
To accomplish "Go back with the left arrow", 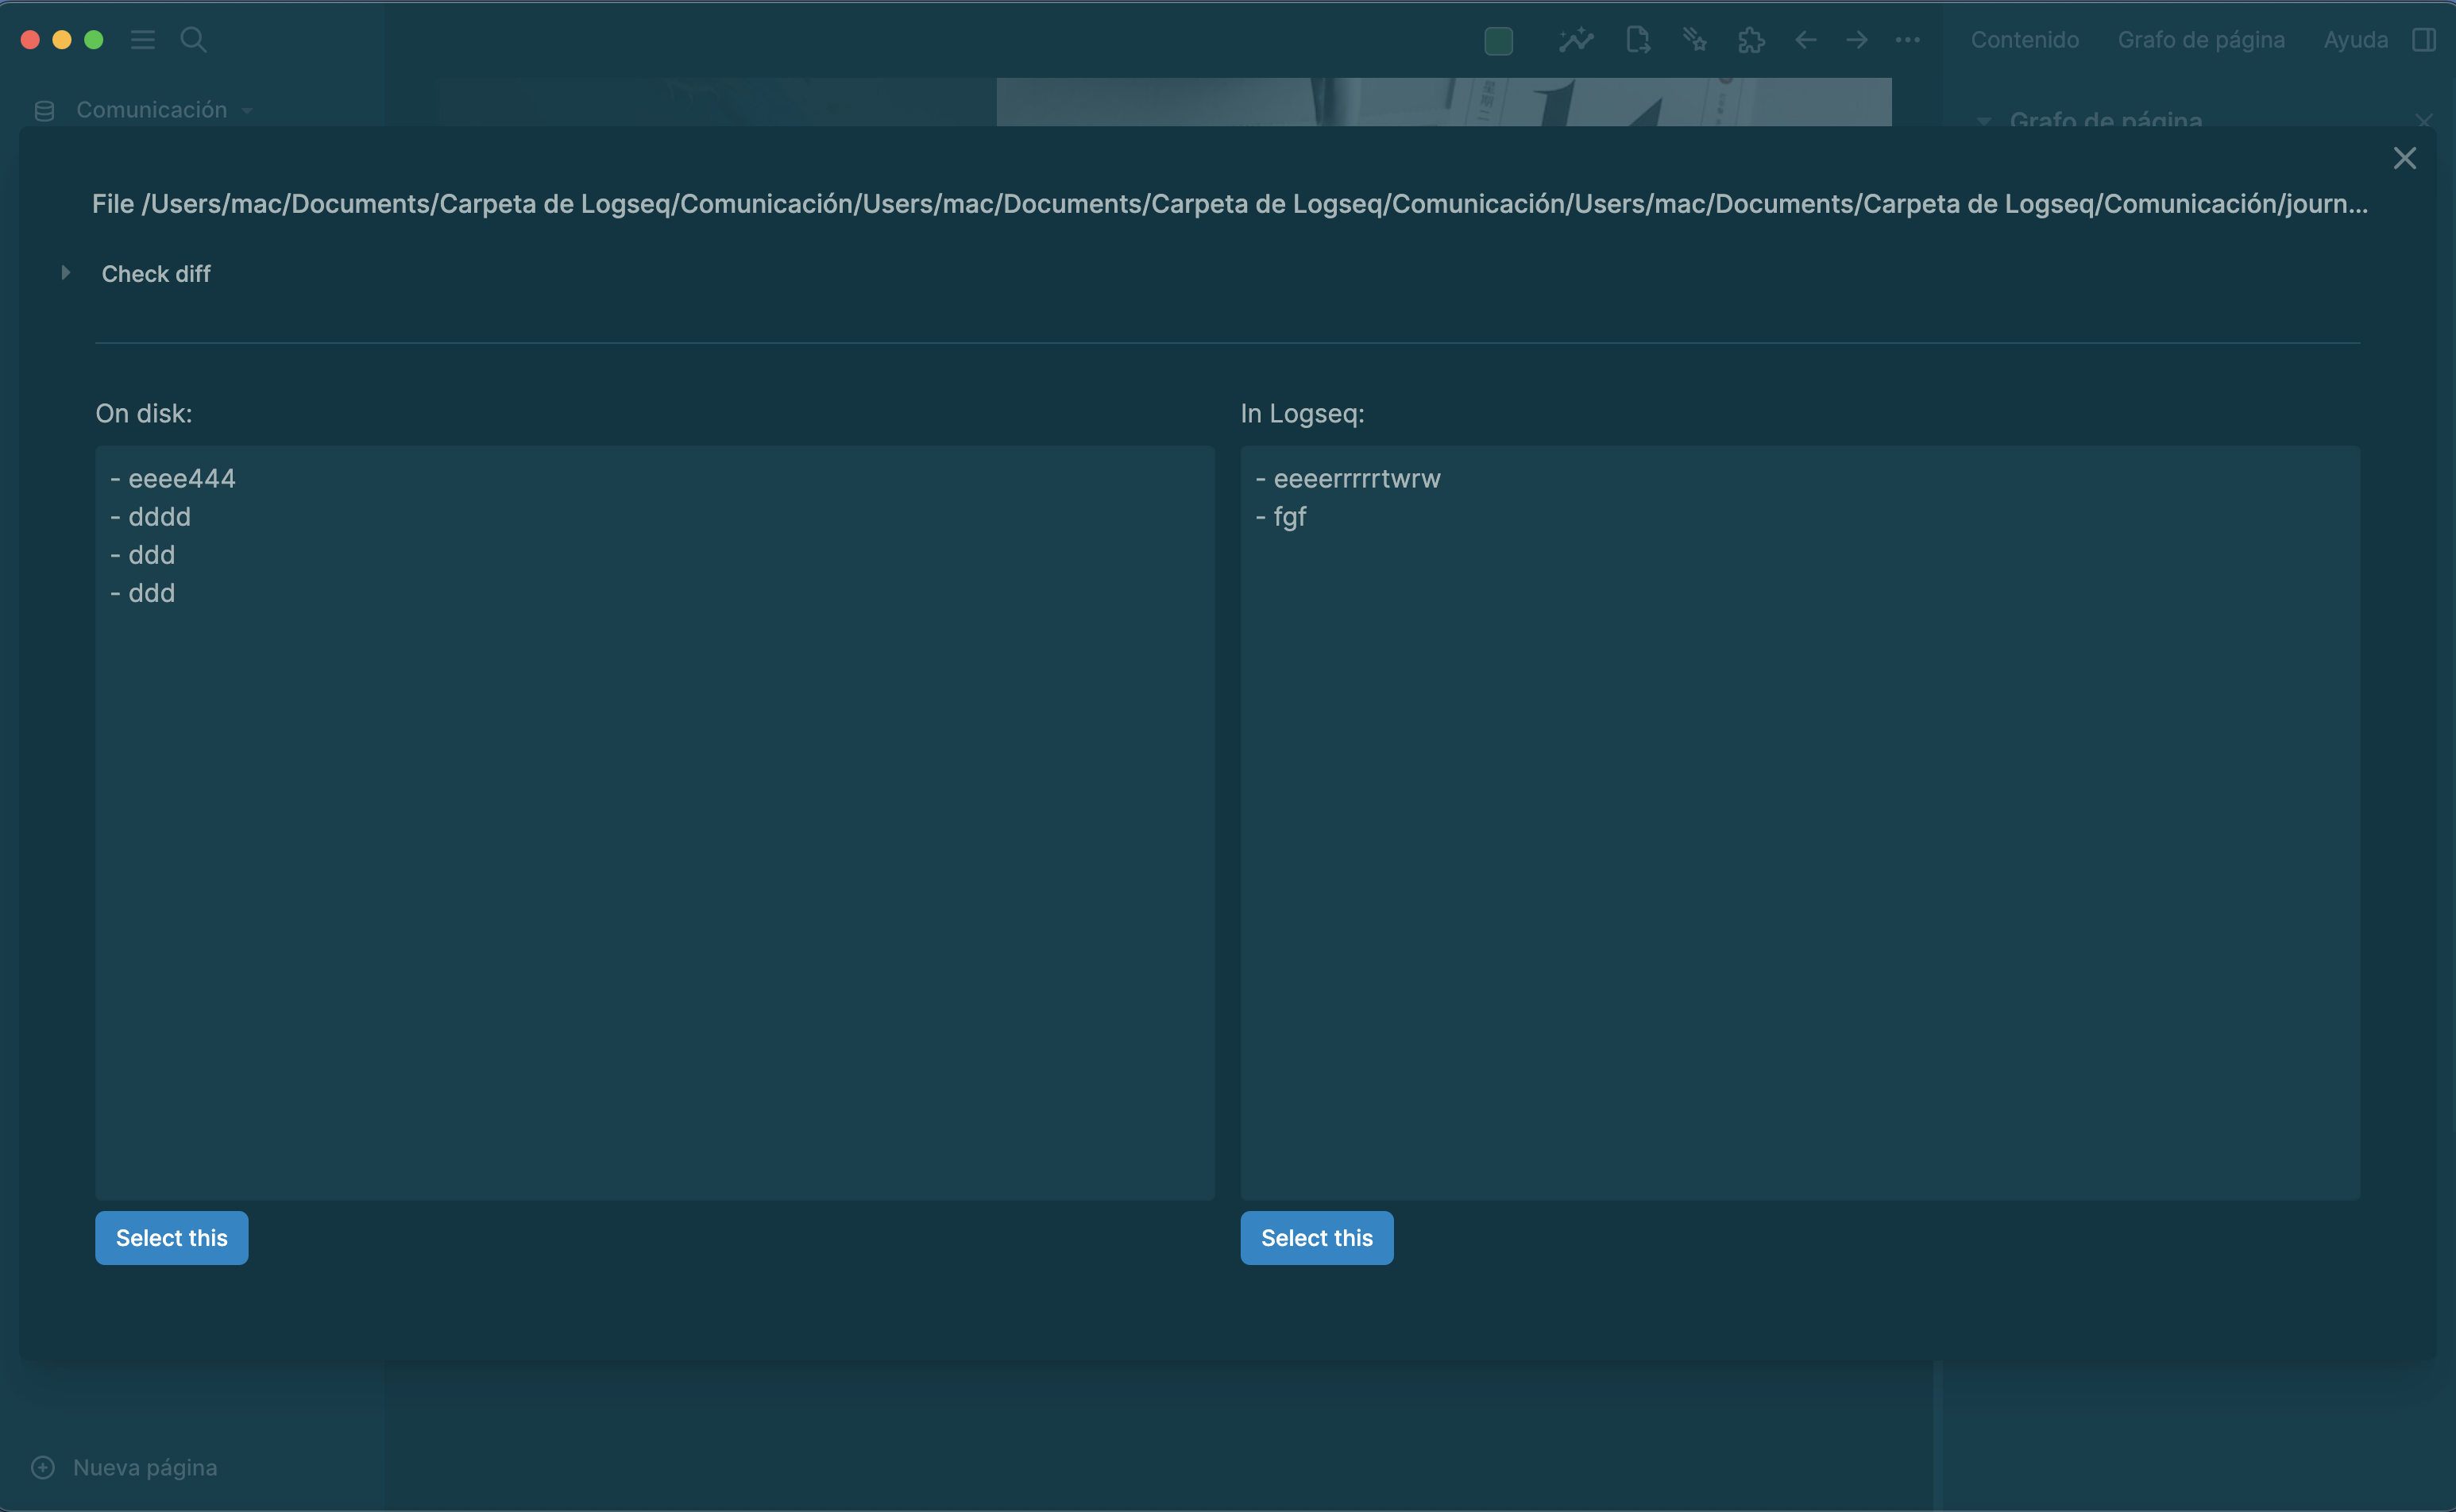I will (1805, 40).
